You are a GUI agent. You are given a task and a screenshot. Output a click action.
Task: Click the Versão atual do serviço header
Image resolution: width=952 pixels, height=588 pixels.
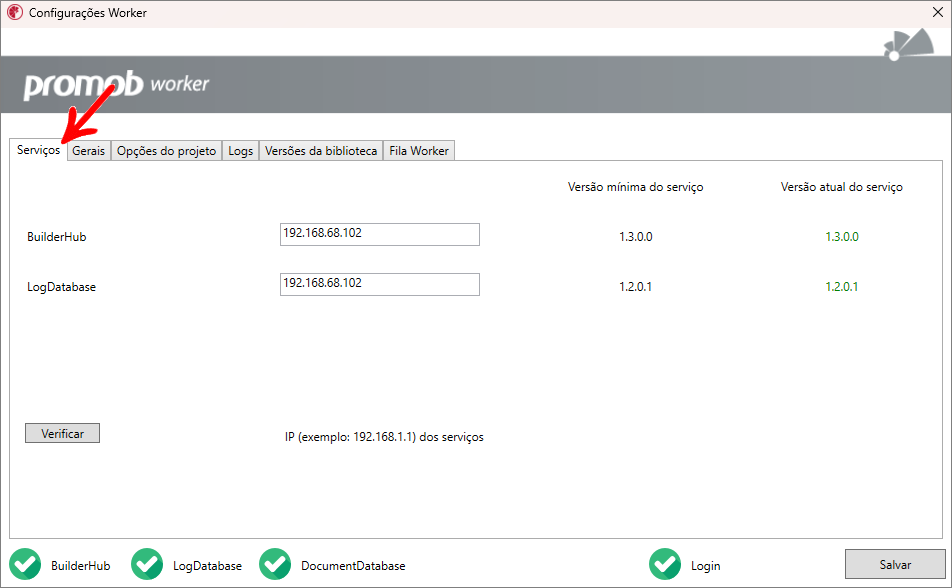pyautogui.click(x=842, y=187)
